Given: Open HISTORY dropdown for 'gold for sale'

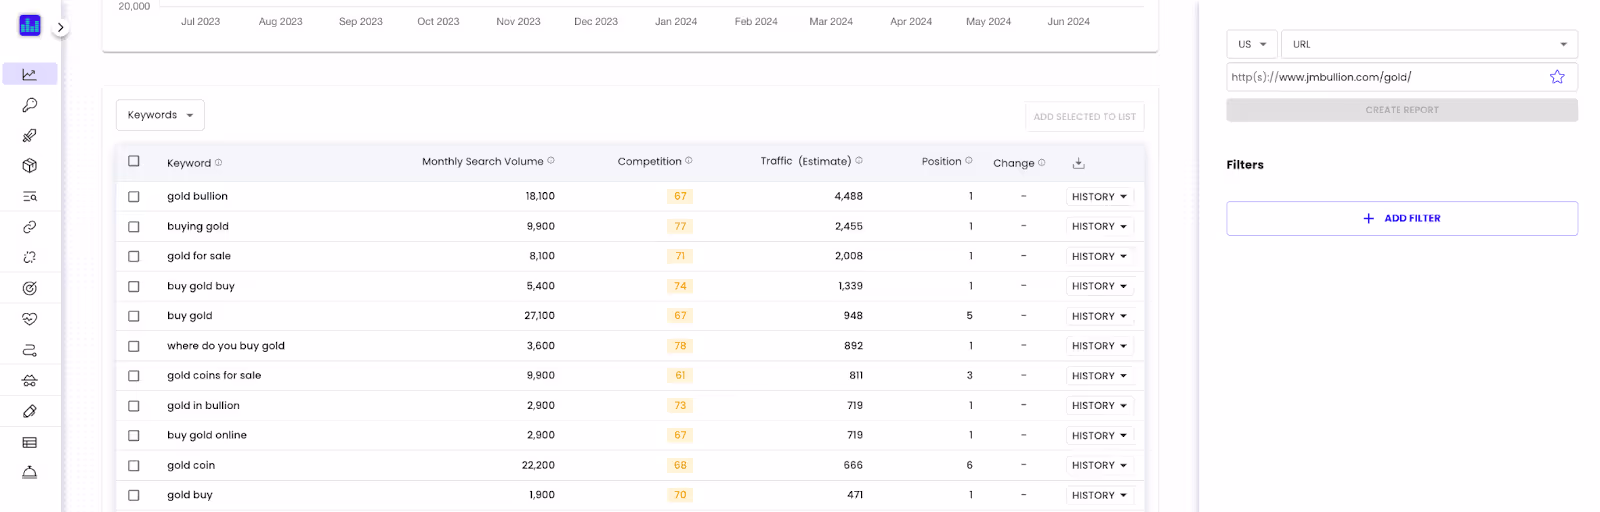Looking at the screenshot, I should click(1099, 257).
